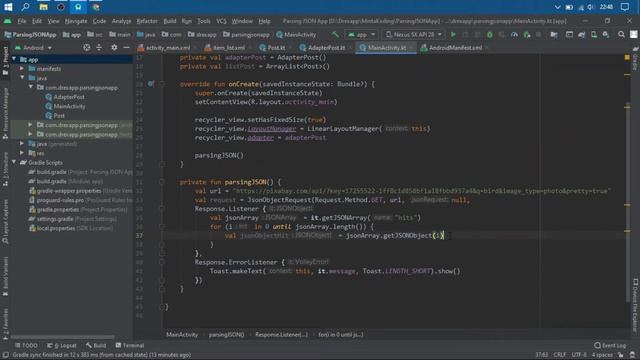640x360 pixels.
Task: Toggle the Project tool window stripe
Action: tap(5, 60)
